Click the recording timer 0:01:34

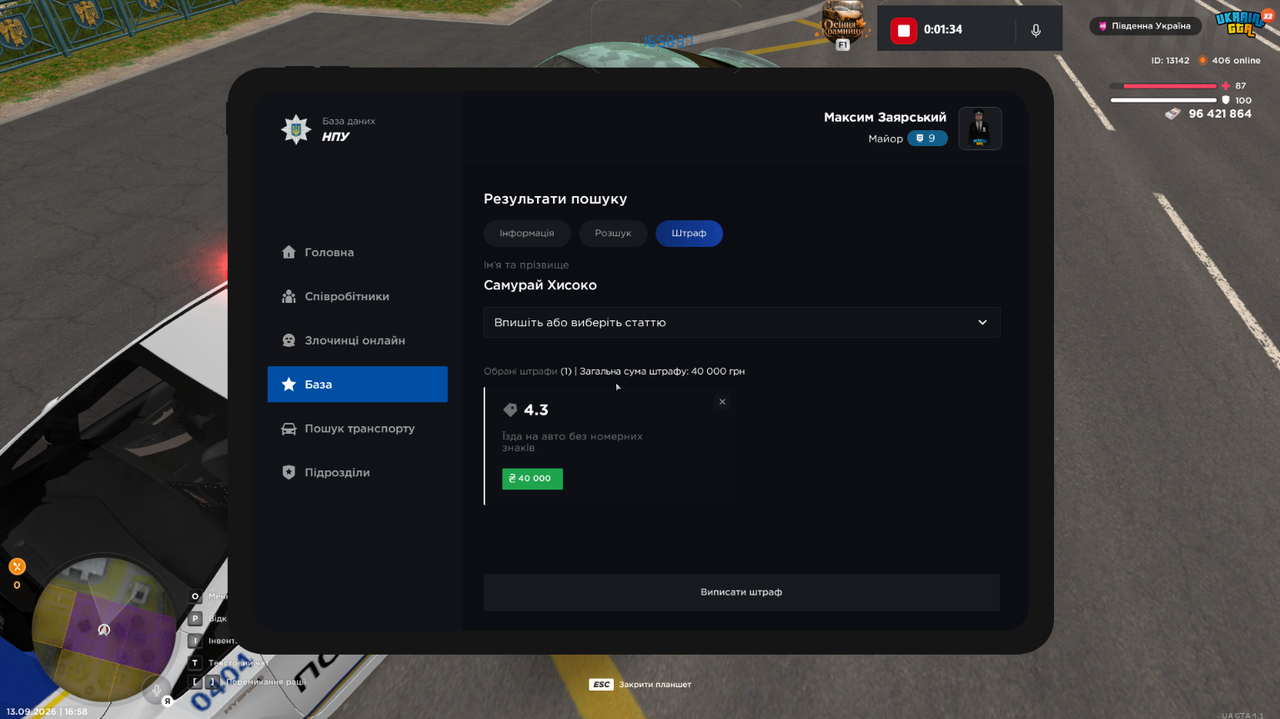943,30
